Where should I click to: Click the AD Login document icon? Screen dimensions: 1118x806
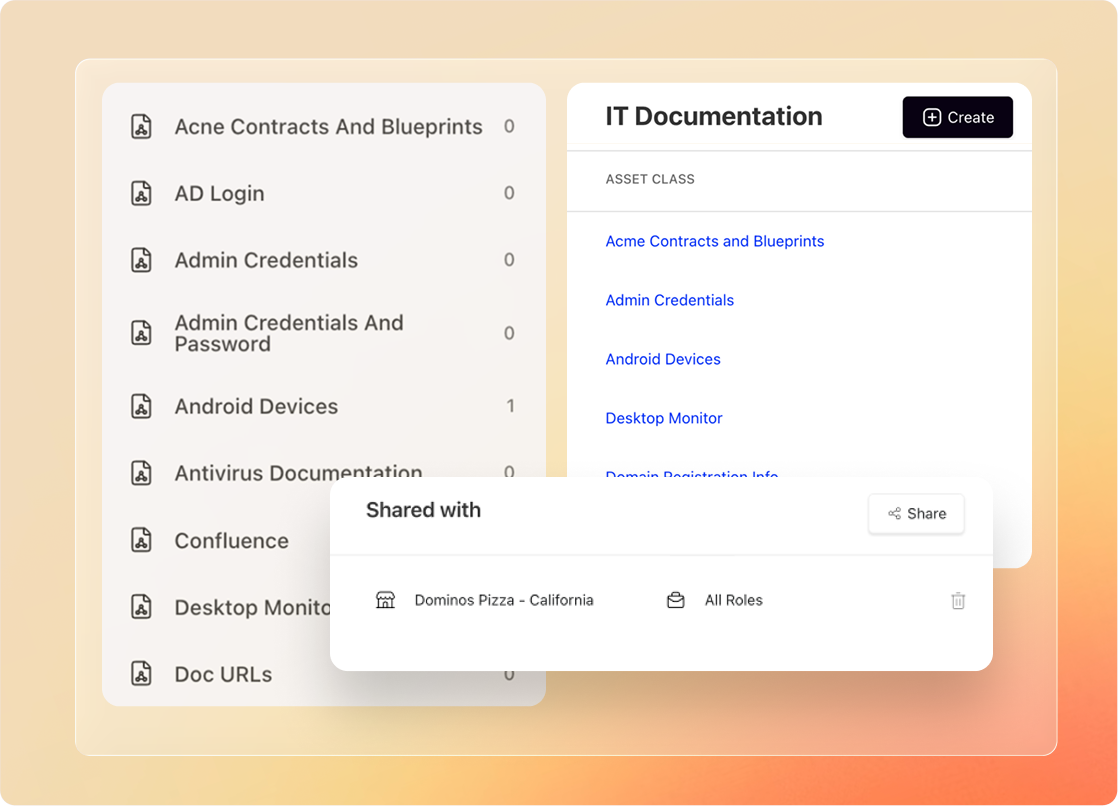pos(142,193)
